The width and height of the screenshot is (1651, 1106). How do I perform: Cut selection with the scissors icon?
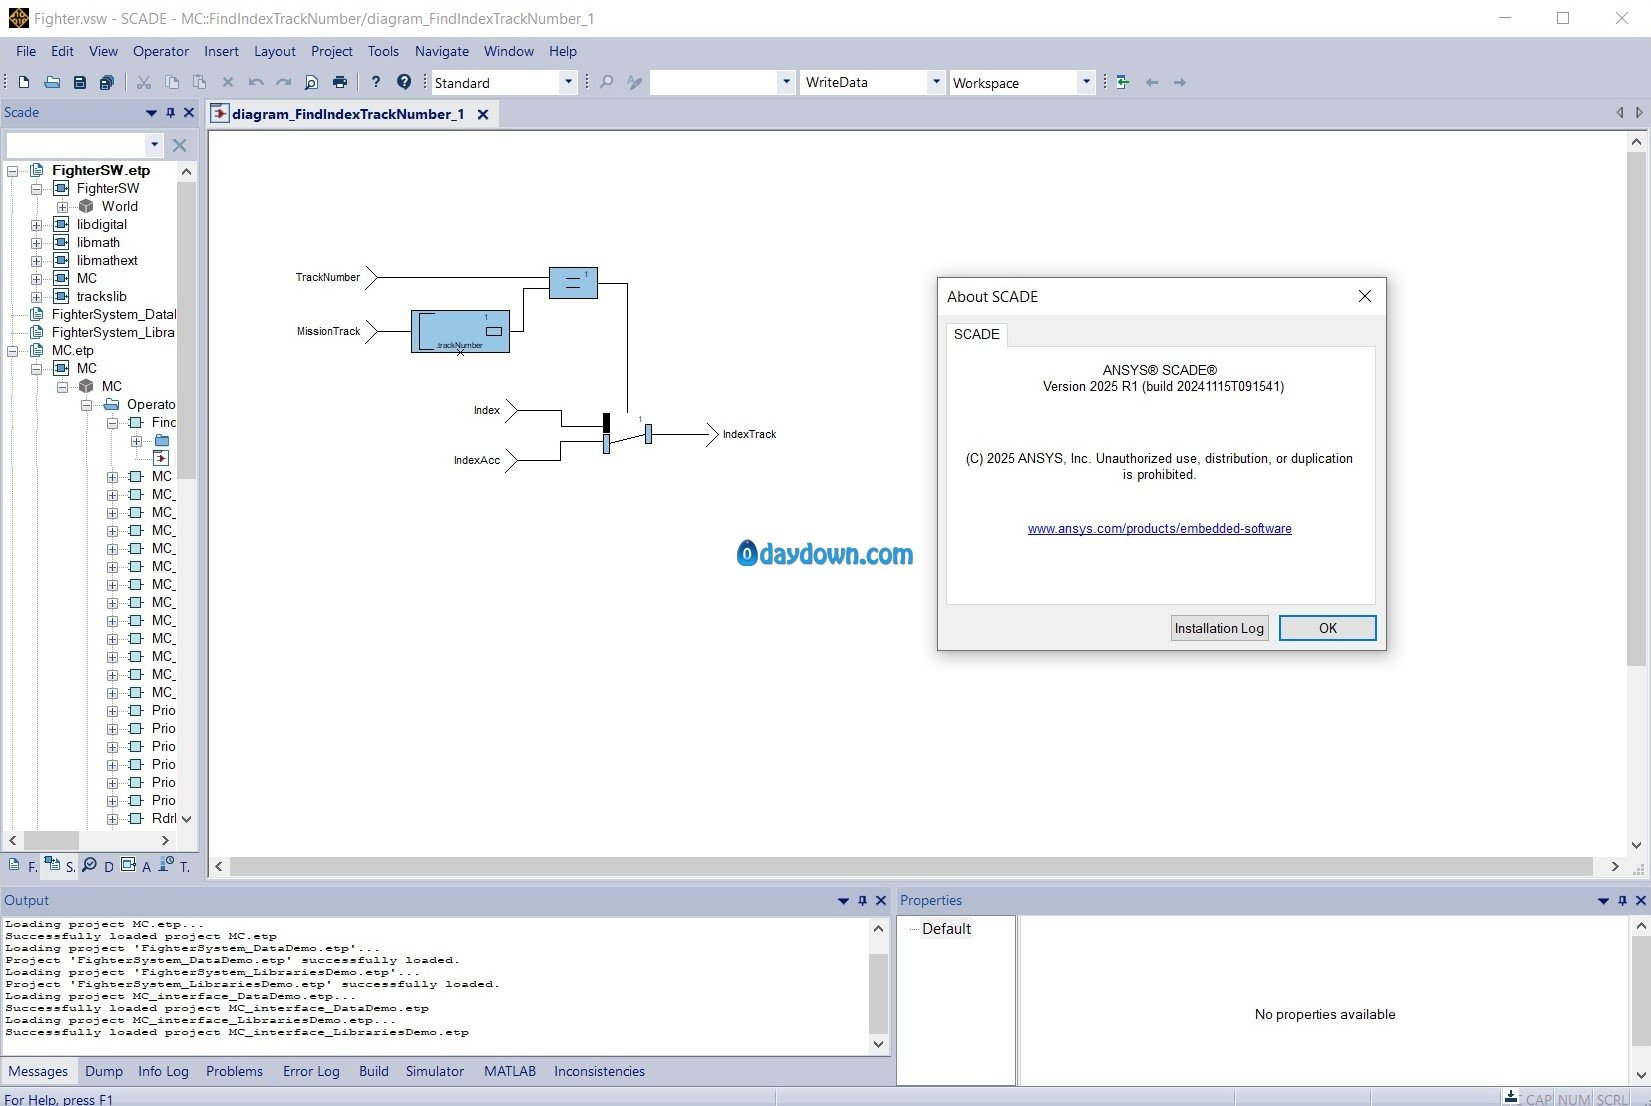(x=144, y=83)
